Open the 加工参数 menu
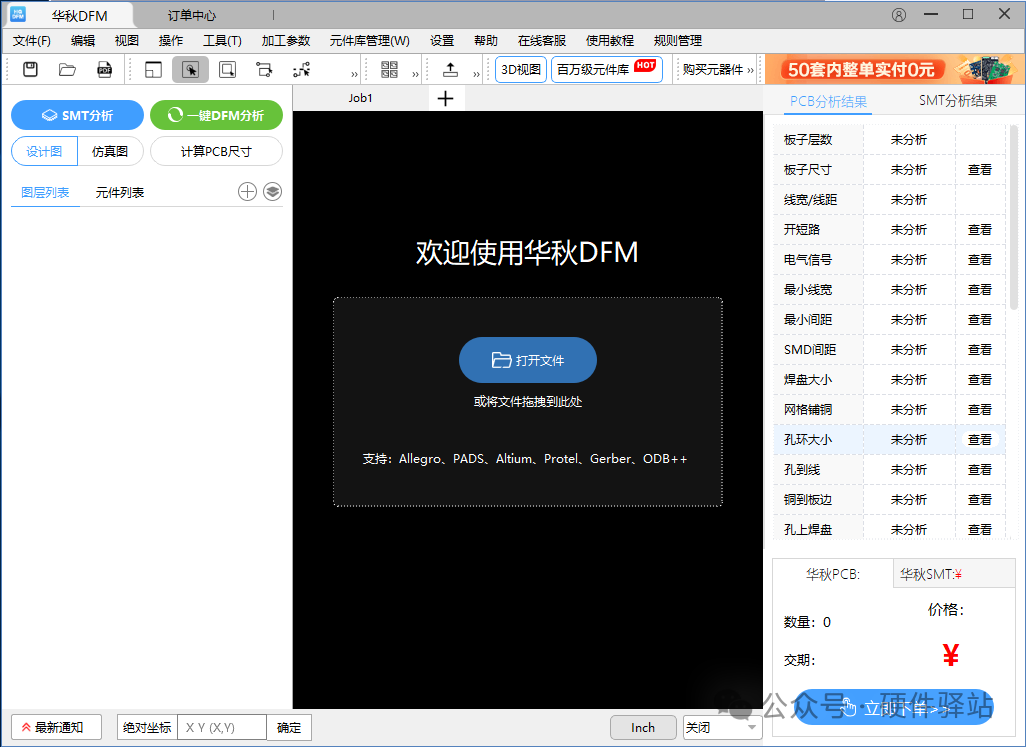This screenshot has height=747, width=1026. pyautogui.click(x=285, y=41)
